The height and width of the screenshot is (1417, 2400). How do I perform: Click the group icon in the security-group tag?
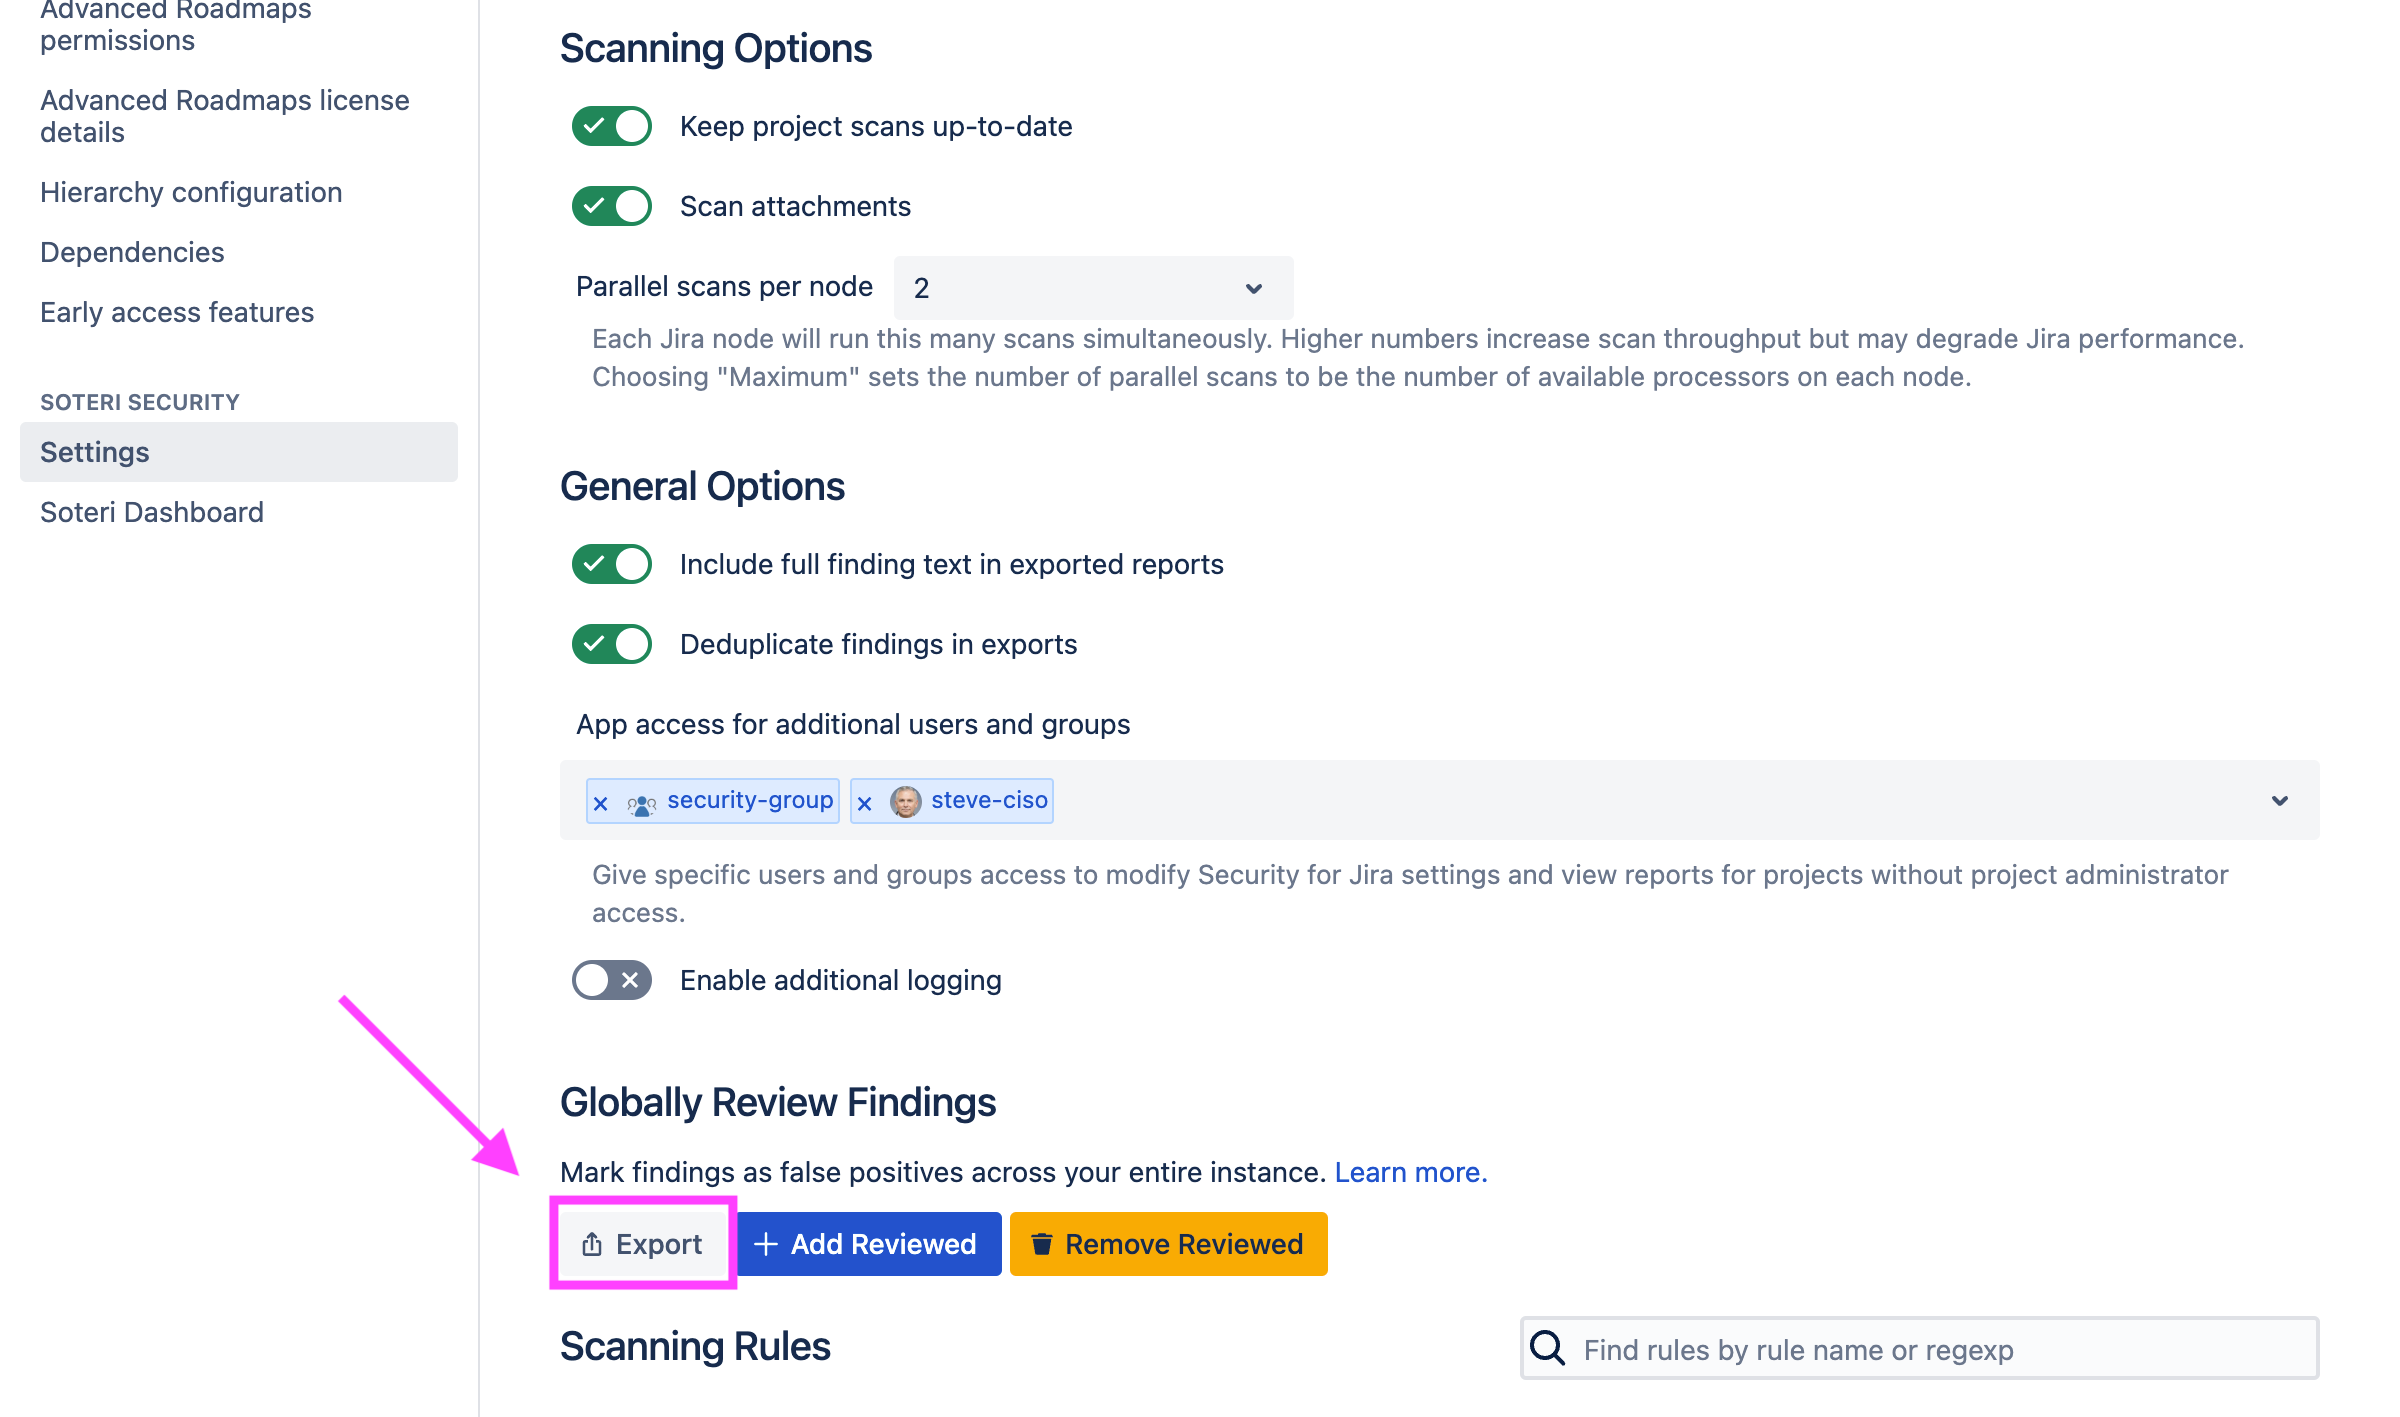641,801
